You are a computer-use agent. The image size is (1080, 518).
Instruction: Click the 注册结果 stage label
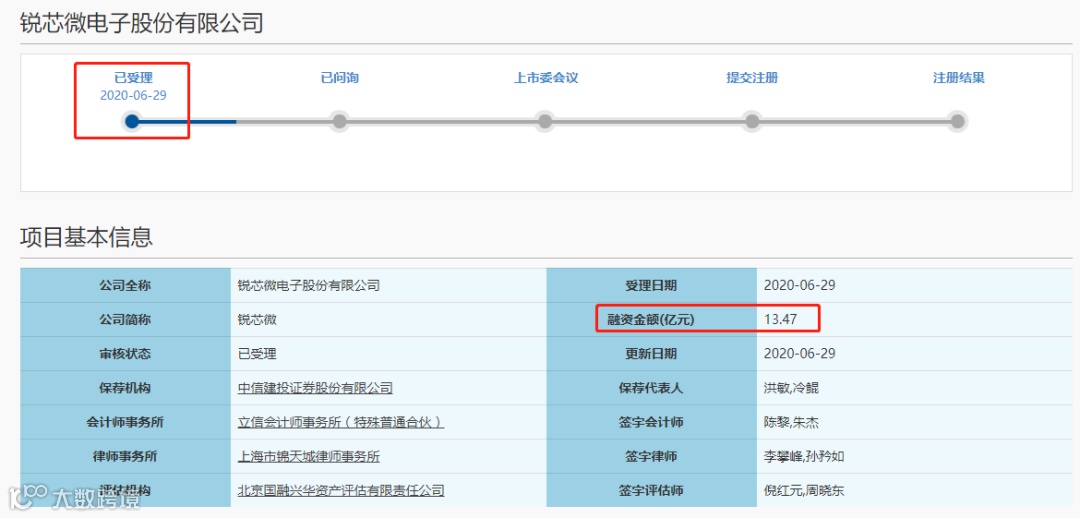click(x=958, y=78)
